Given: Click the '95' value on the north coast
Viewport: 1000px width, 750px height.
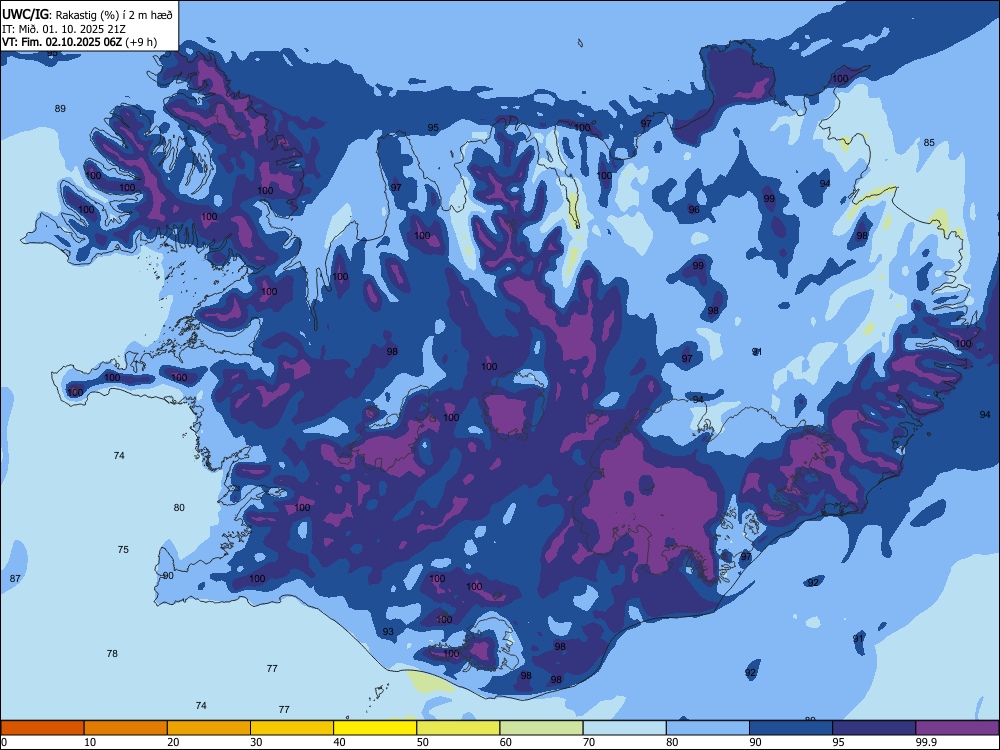Looking at the screenshot, I should point(433,128).
